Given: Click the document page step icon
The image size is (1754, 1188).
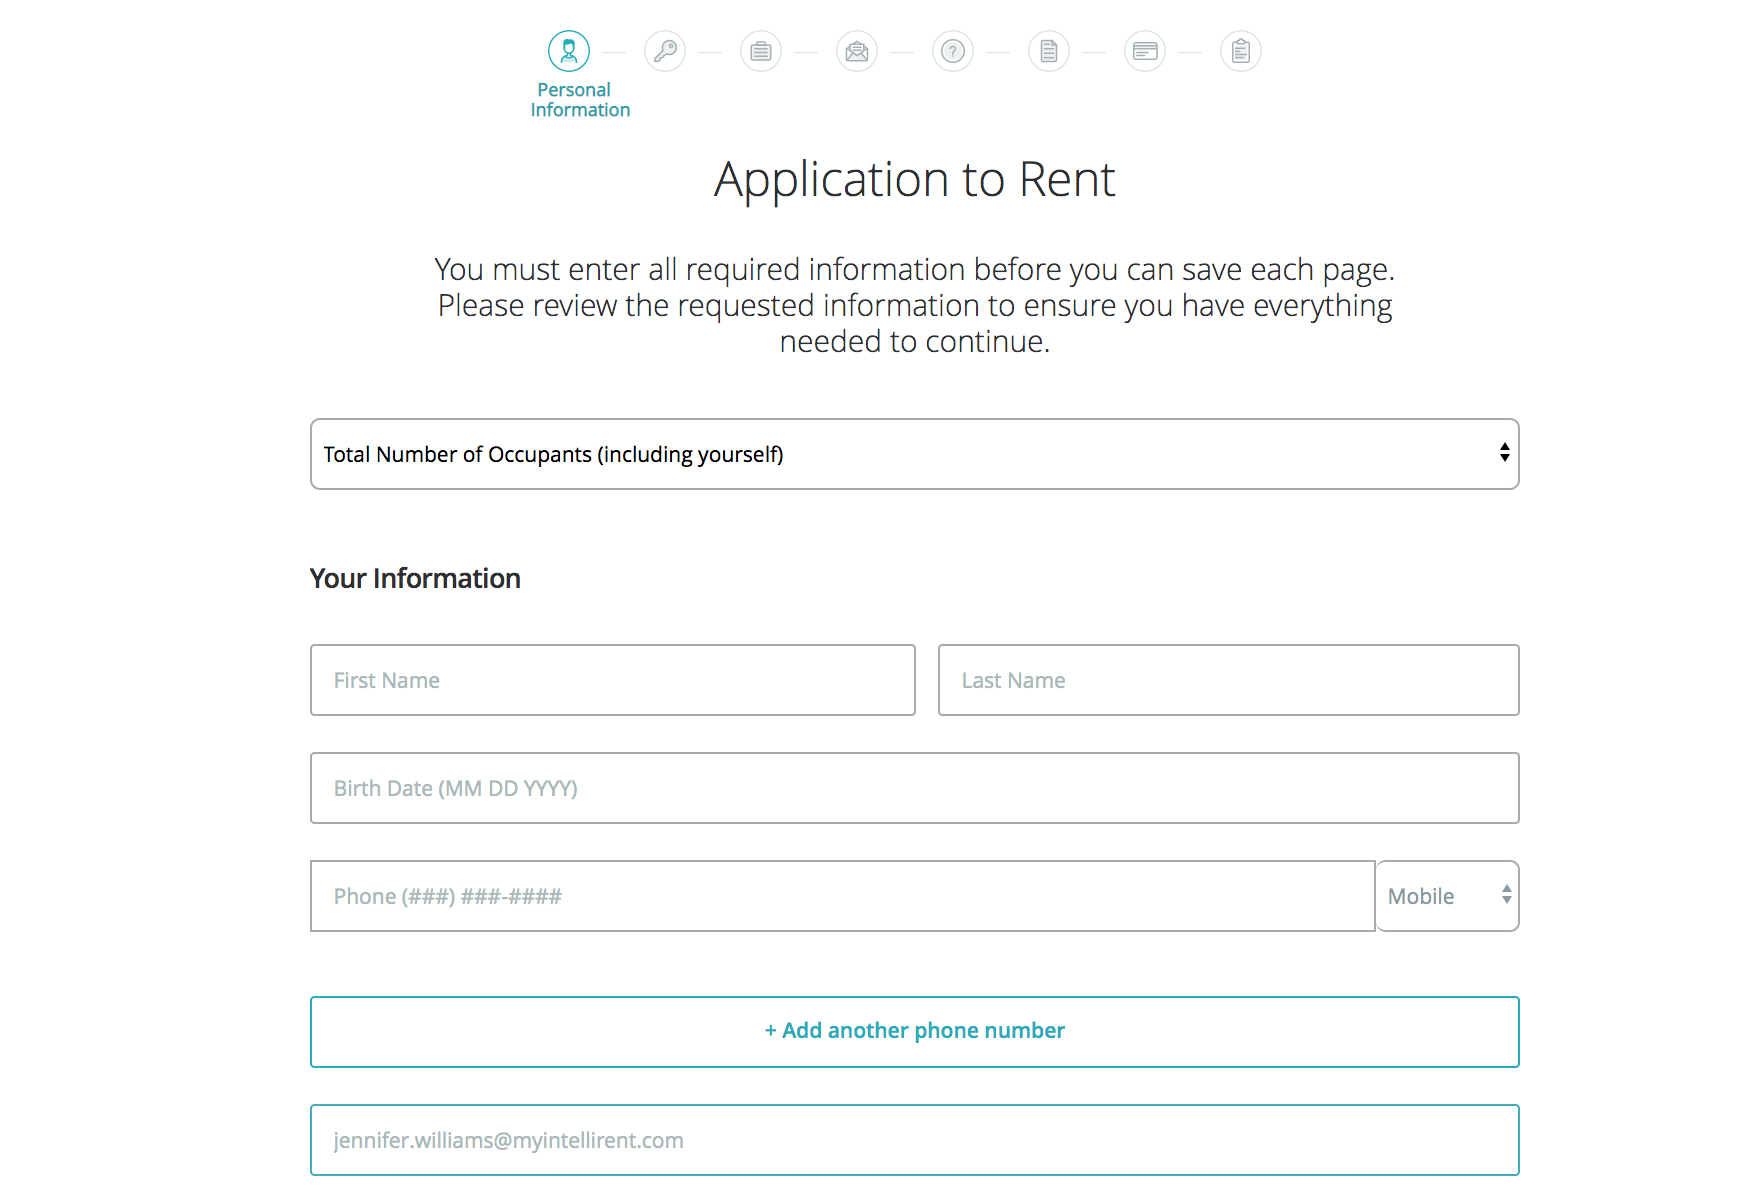Looking at the screenshot, I should tap(1049, 51).
